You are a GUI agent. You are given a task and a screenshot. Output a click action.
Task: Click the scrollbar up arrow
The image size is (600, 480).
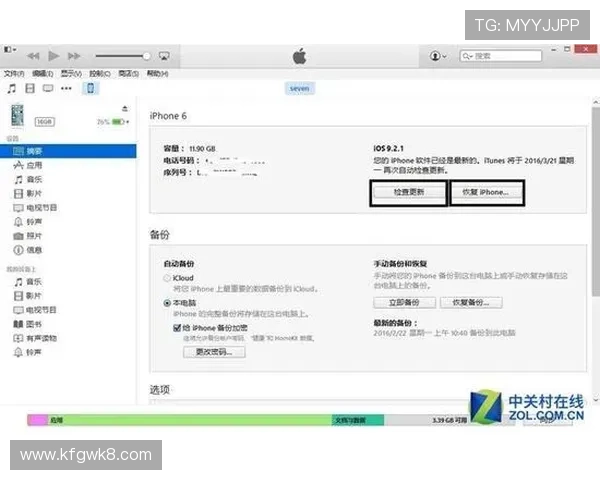coord(596,102)
